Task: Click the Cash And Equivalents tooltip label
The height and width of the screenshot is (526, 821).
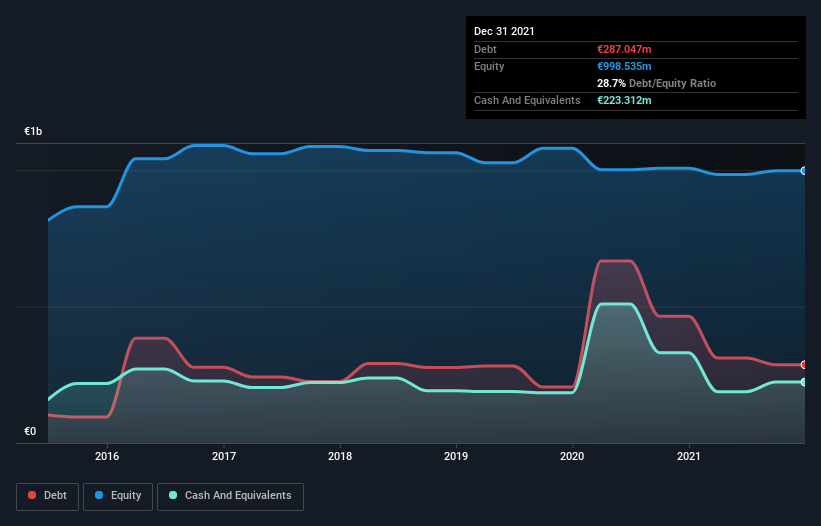Action: pos(527,100)
